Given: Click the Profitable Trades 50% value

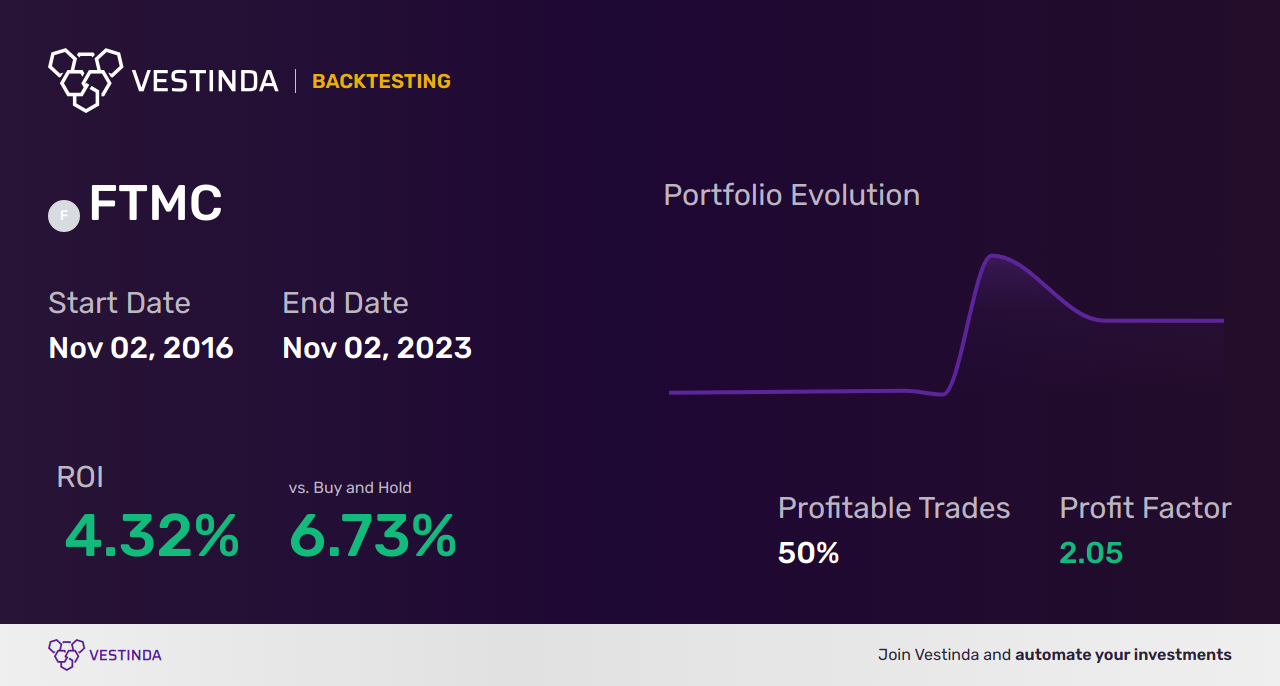Looking at the screenshot, I should tap(808, 553).
